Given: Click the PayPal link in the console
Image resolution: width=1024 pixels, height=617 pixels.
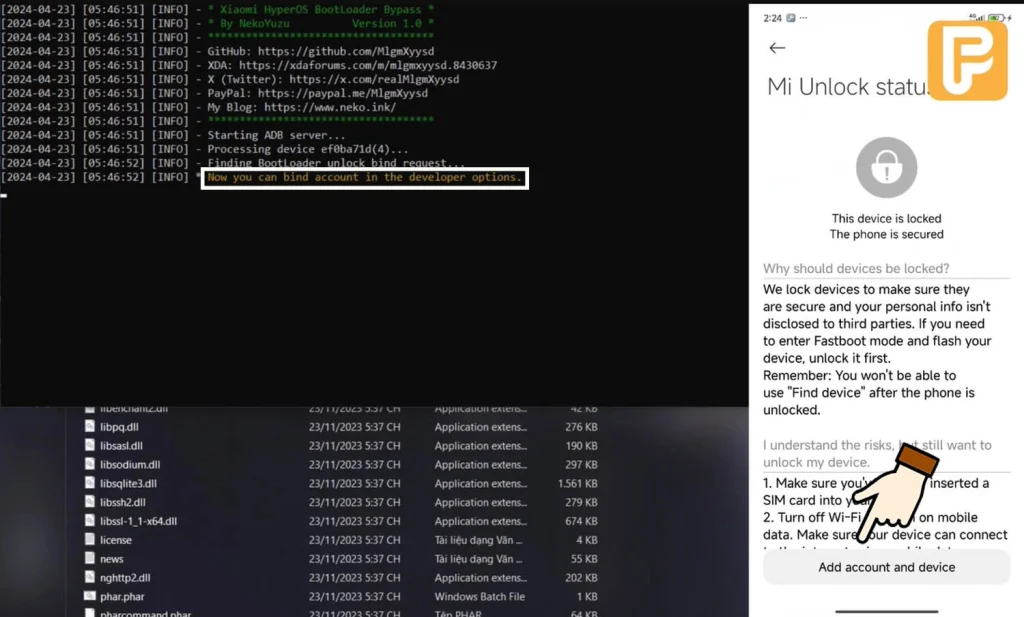Looking at the screenshot, I should point(342,93).
